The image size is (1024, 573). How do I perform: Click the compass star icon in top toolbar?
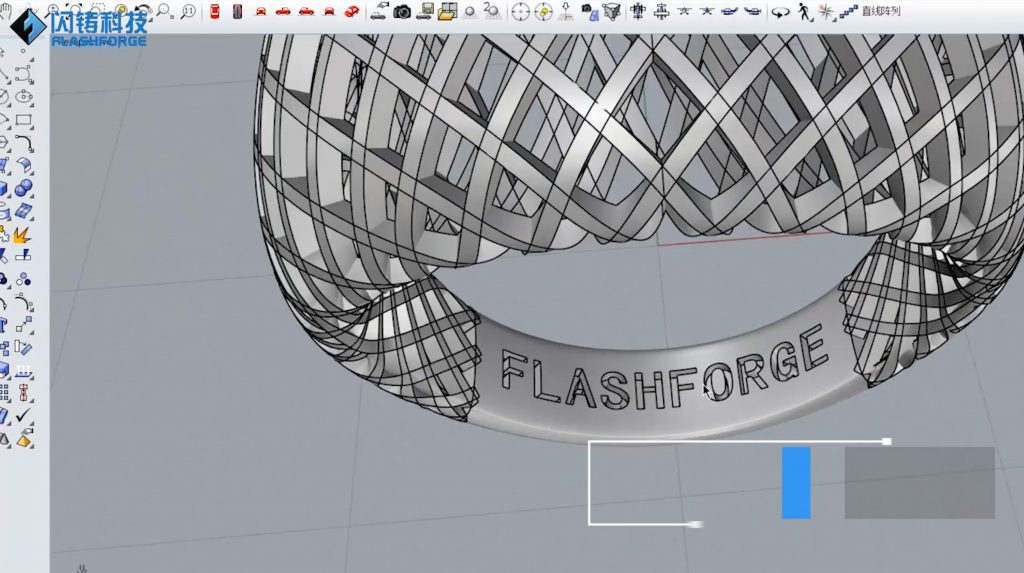click(x=826, y=11)
